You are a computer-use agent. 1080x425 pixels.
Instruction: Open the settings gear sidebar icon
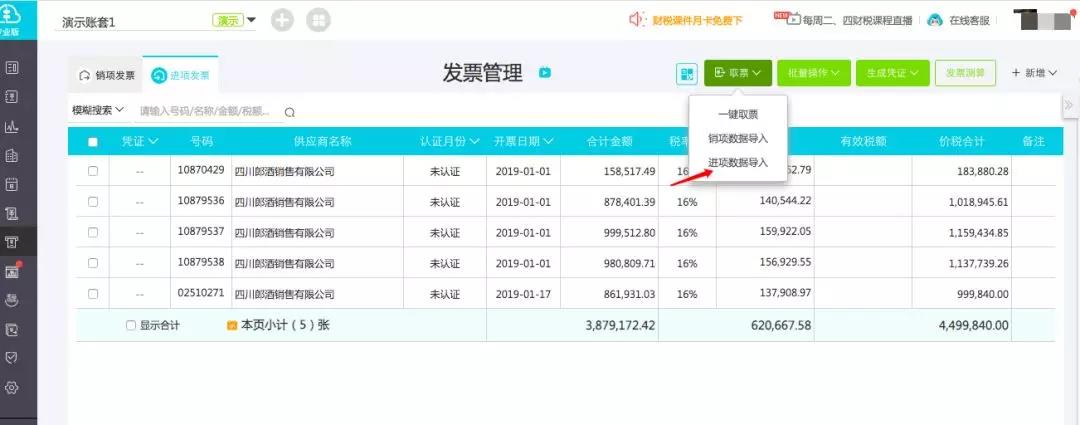pos(12,387)
